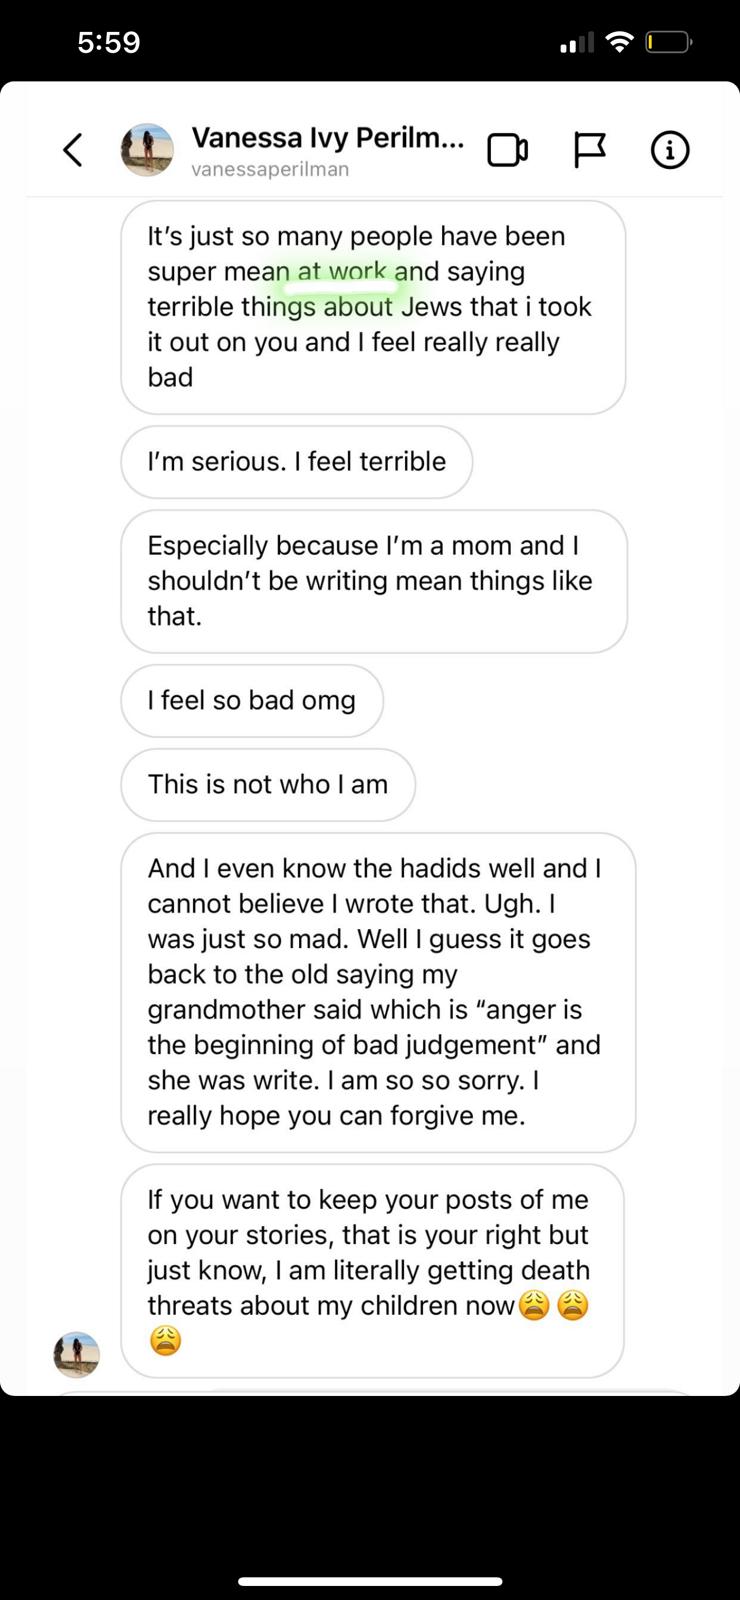The height and width of the screenshot is (1600, 740).
Task: Tap the "This is not who I am" message
Action: [x=267, y=785]
